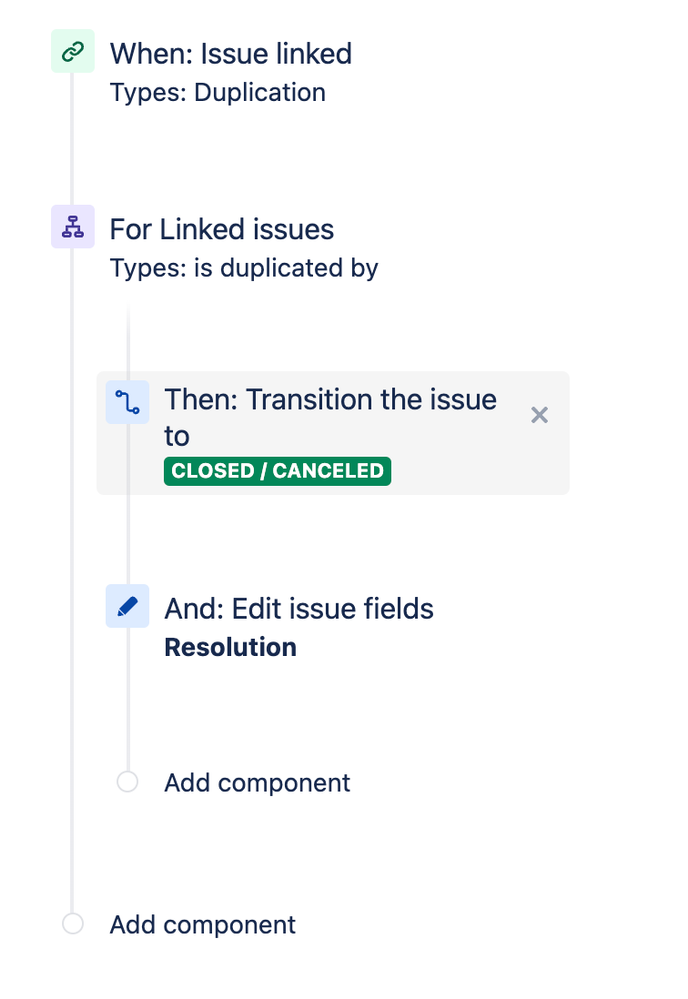
Task: Click the inner Add component circle
Action: tap(127, 782)
